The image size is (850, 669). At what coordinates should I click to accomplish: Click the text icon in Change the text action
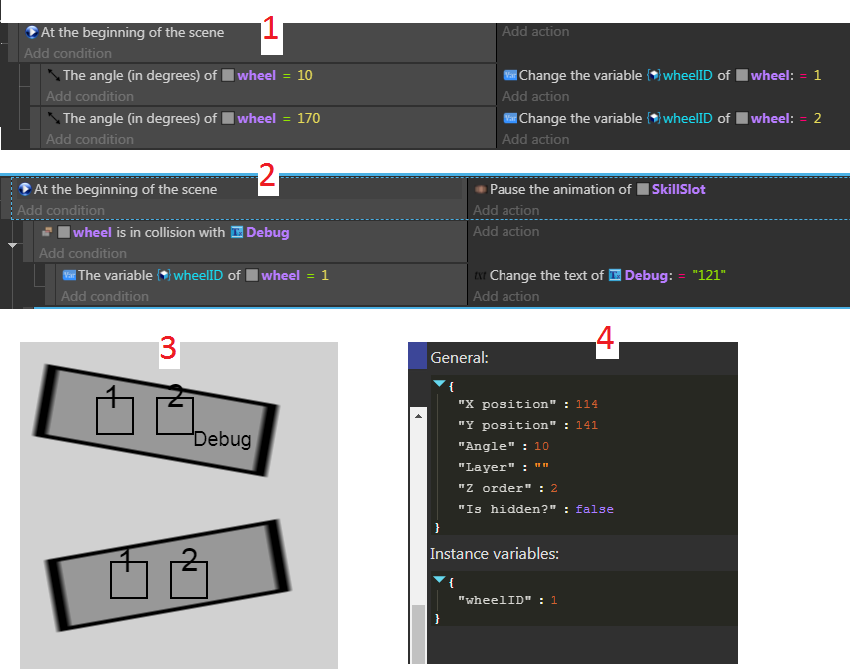pos(480,276)
